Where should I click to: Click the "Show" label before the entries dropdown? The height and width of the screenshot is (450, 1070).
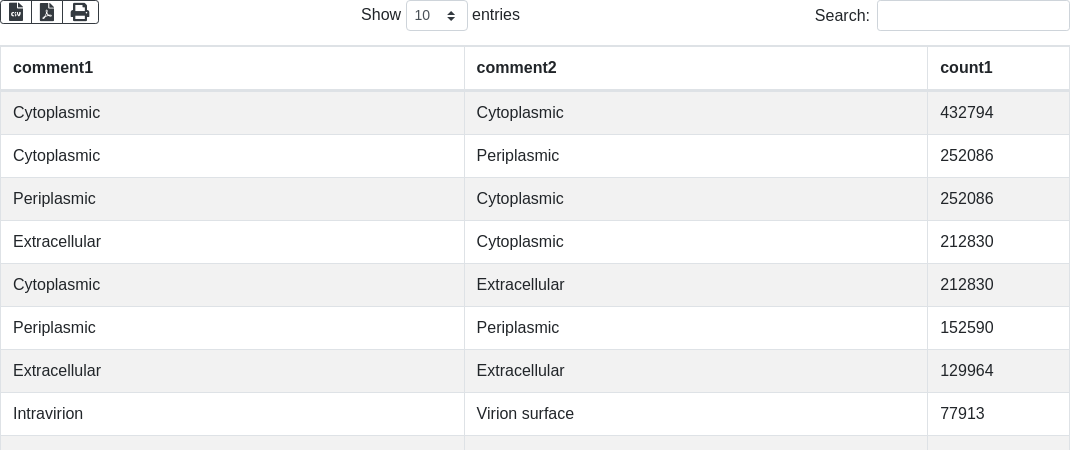tap(381, 15)
